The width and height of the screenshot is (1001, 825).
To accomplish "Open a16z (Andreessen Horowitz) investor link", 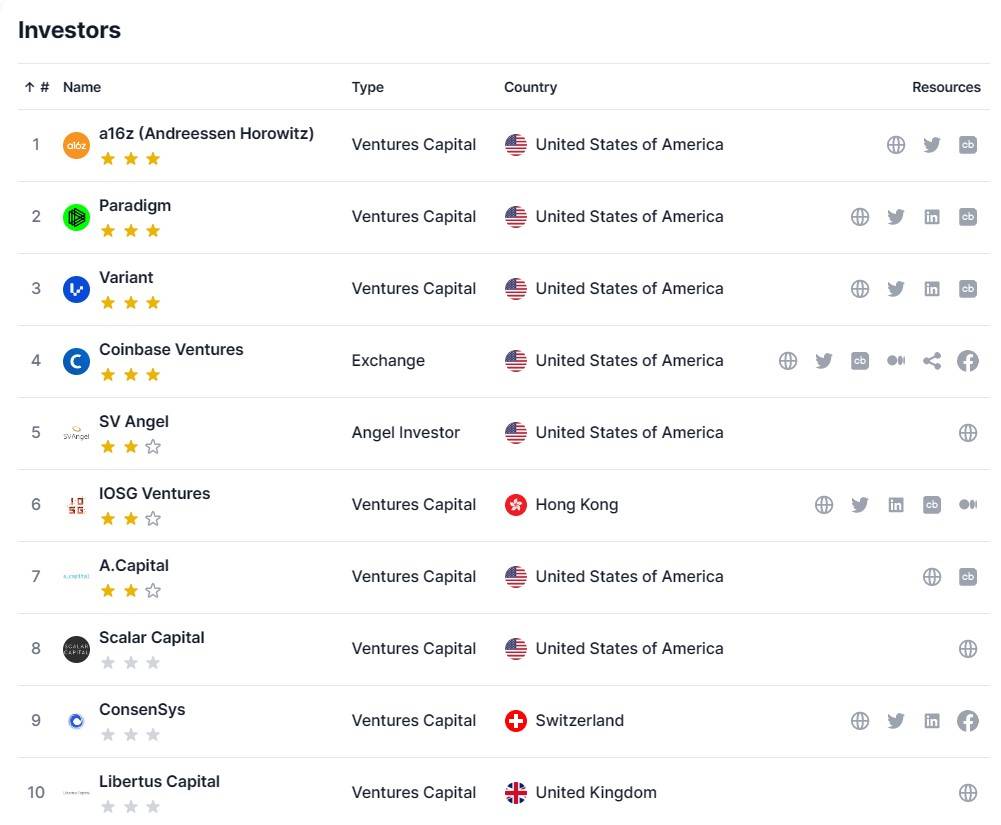I will (206, 133).
